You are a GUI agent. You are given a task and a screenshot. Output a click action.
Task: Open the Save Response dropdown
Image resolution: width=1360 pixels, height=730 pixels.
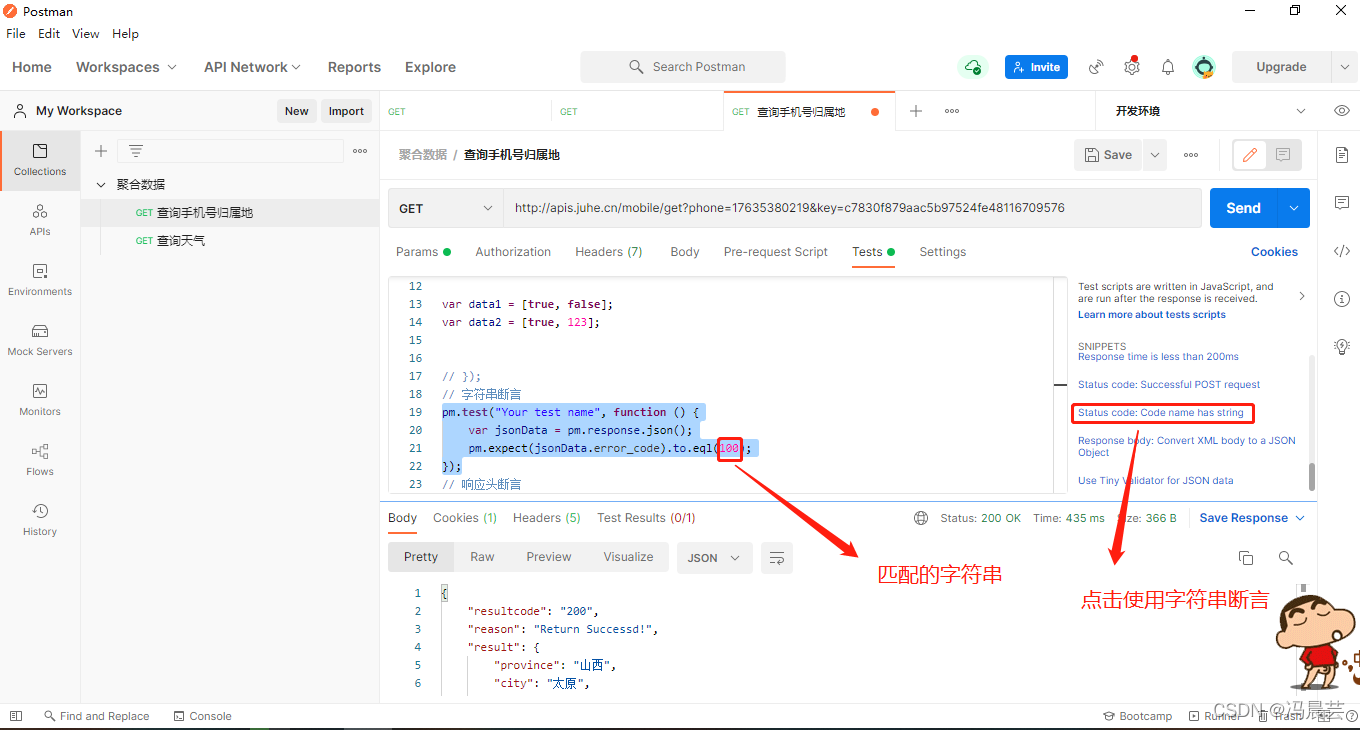pyautogui.click(x=1252, y=518)
